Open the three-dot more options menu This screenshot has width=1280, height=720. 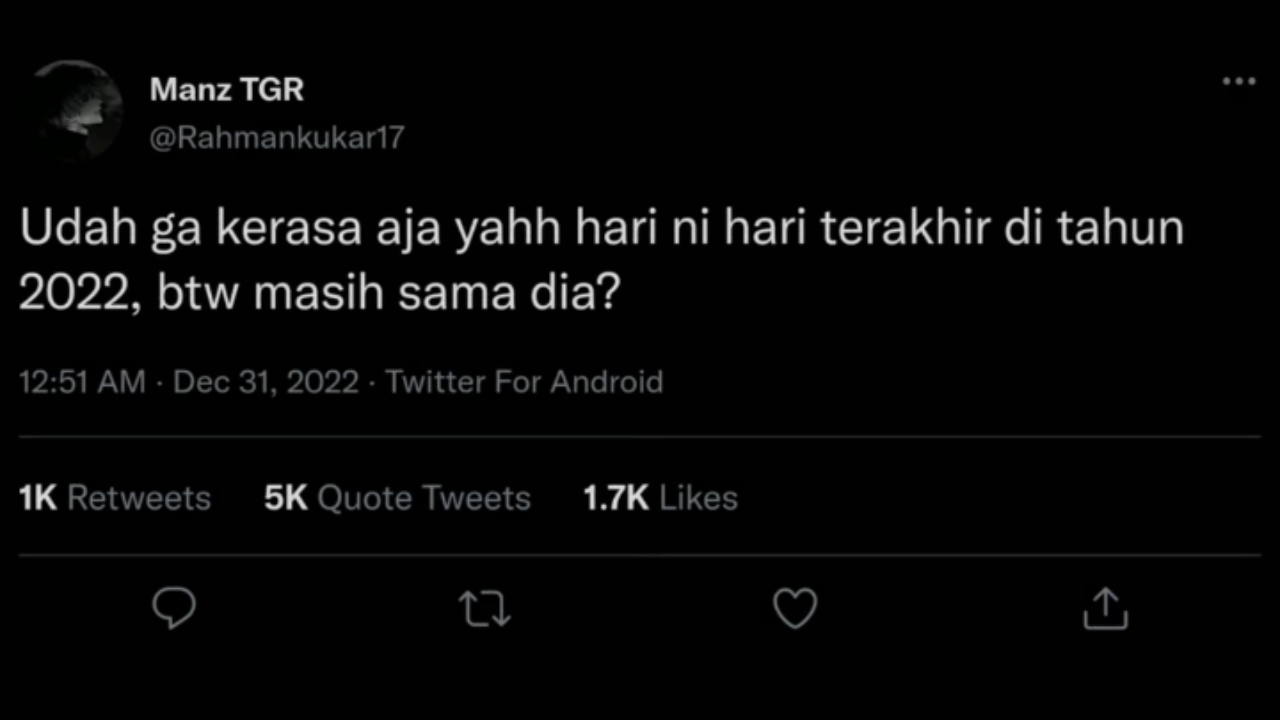tap(1239, 82)
